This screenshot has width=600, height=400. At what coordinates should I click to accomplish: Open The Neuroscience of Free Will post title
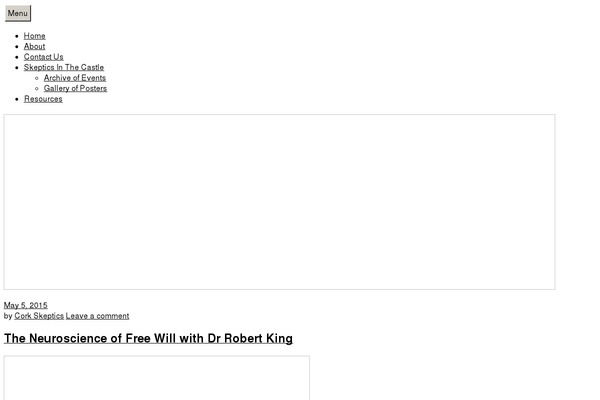click(148, 338)
